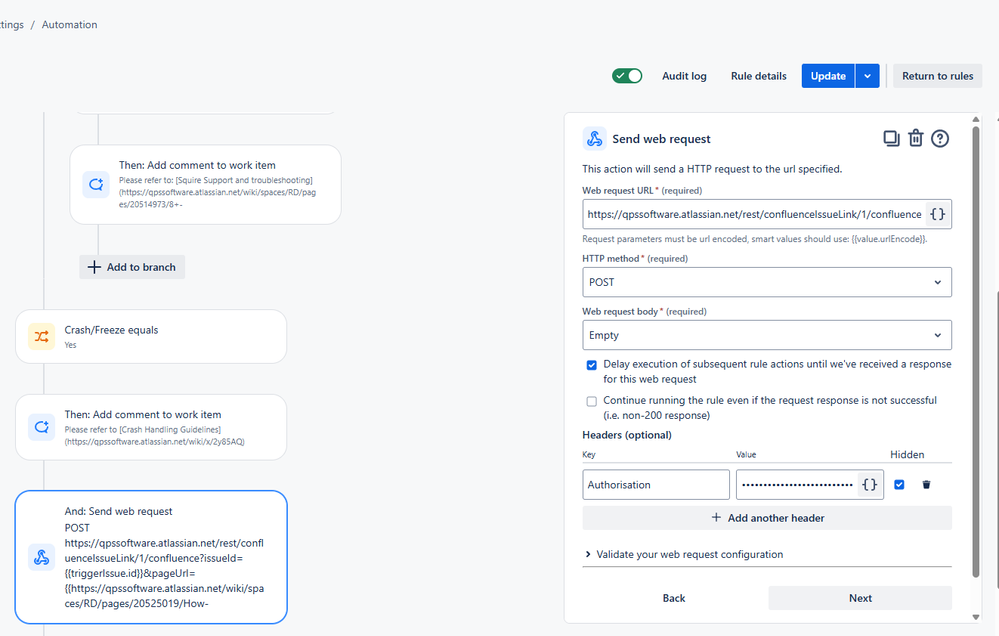Check Continue running rule on non-200 response
The height and width of the screenshot is (636, 999).
point(591,401)
